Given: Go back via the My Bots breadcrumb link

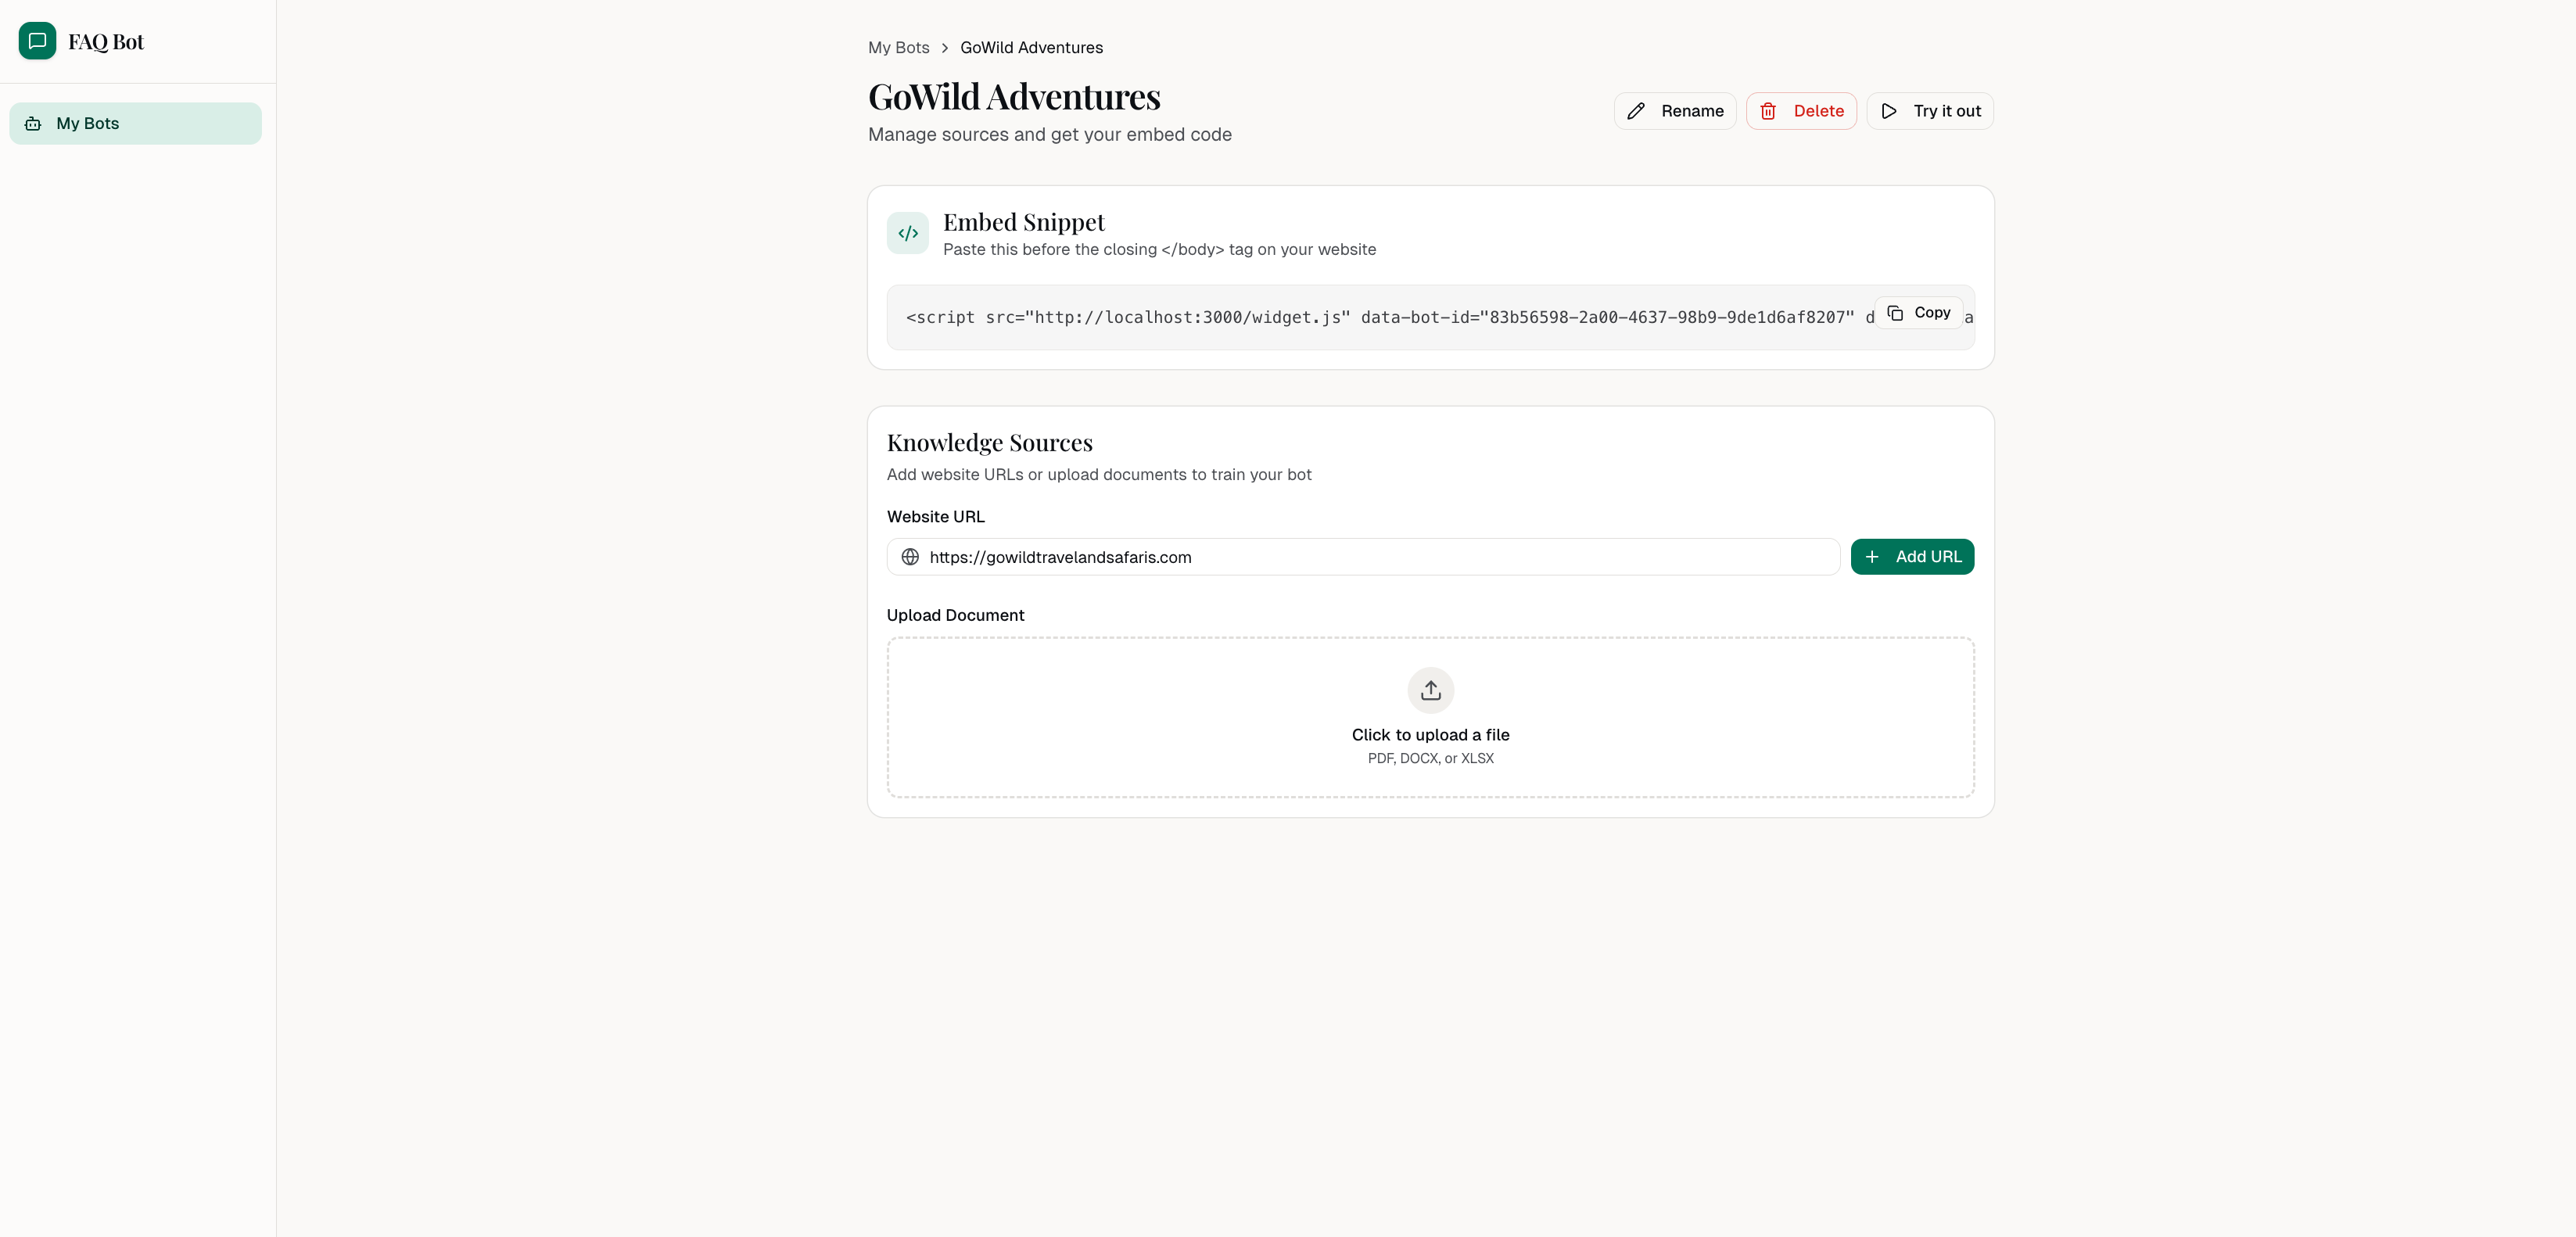Looking at the screenshot, I should (898, 48).
